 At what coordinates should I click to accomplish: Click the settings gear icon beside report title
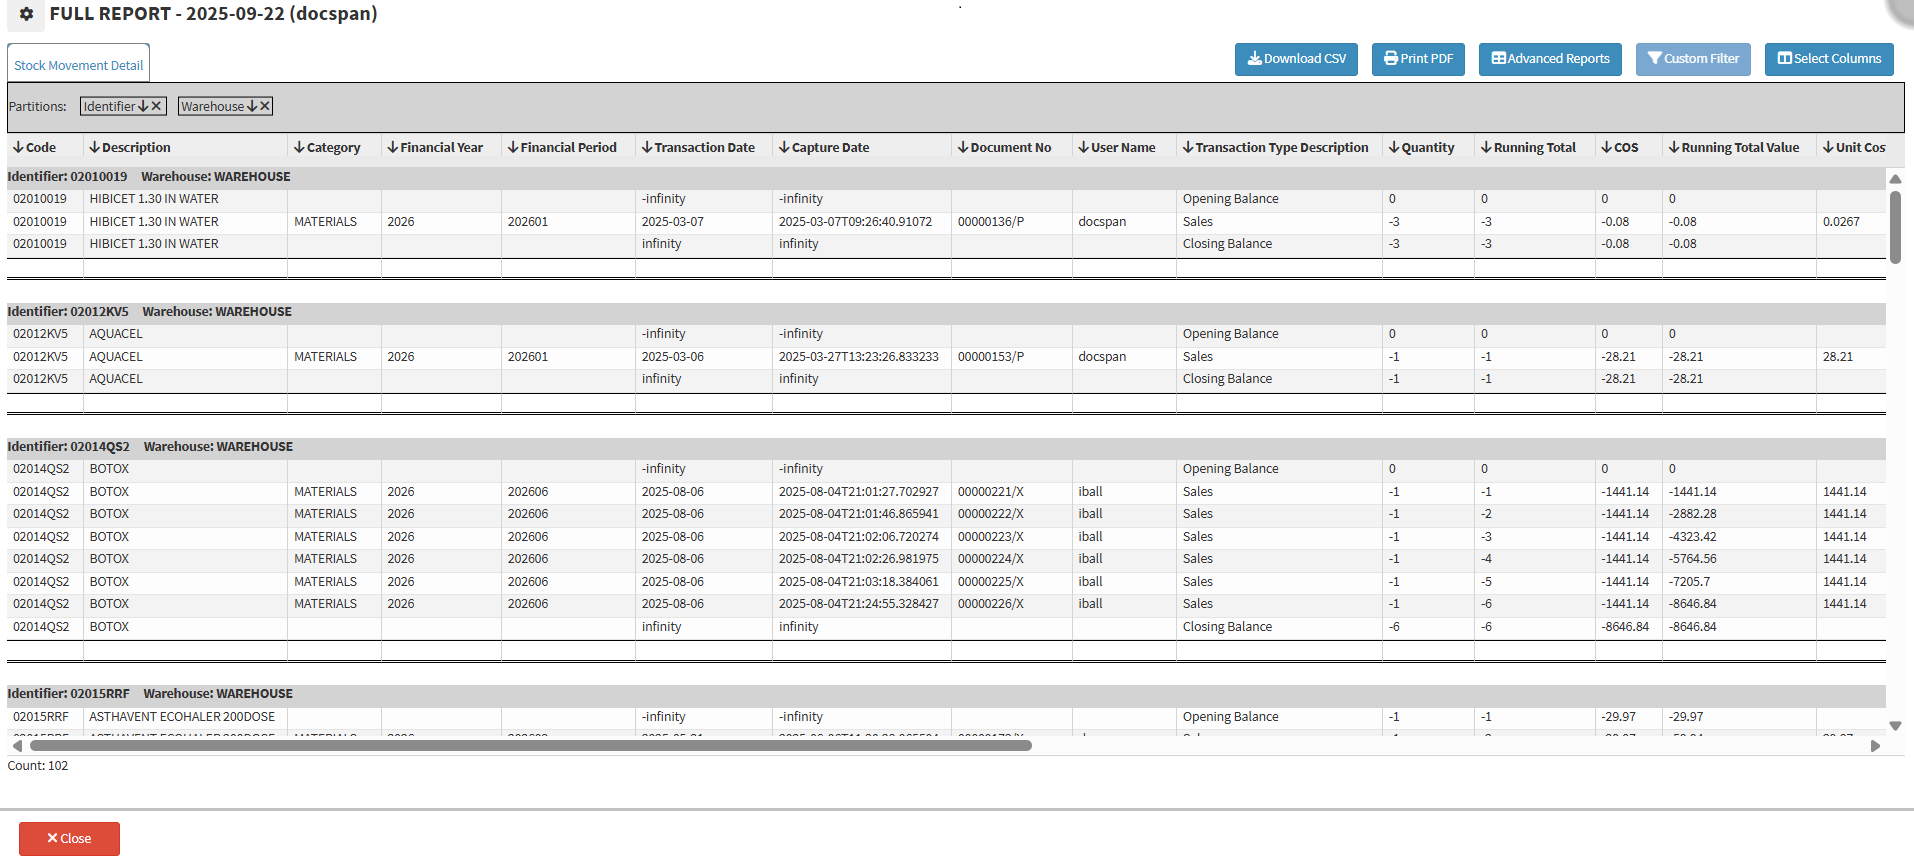(27, 14)
